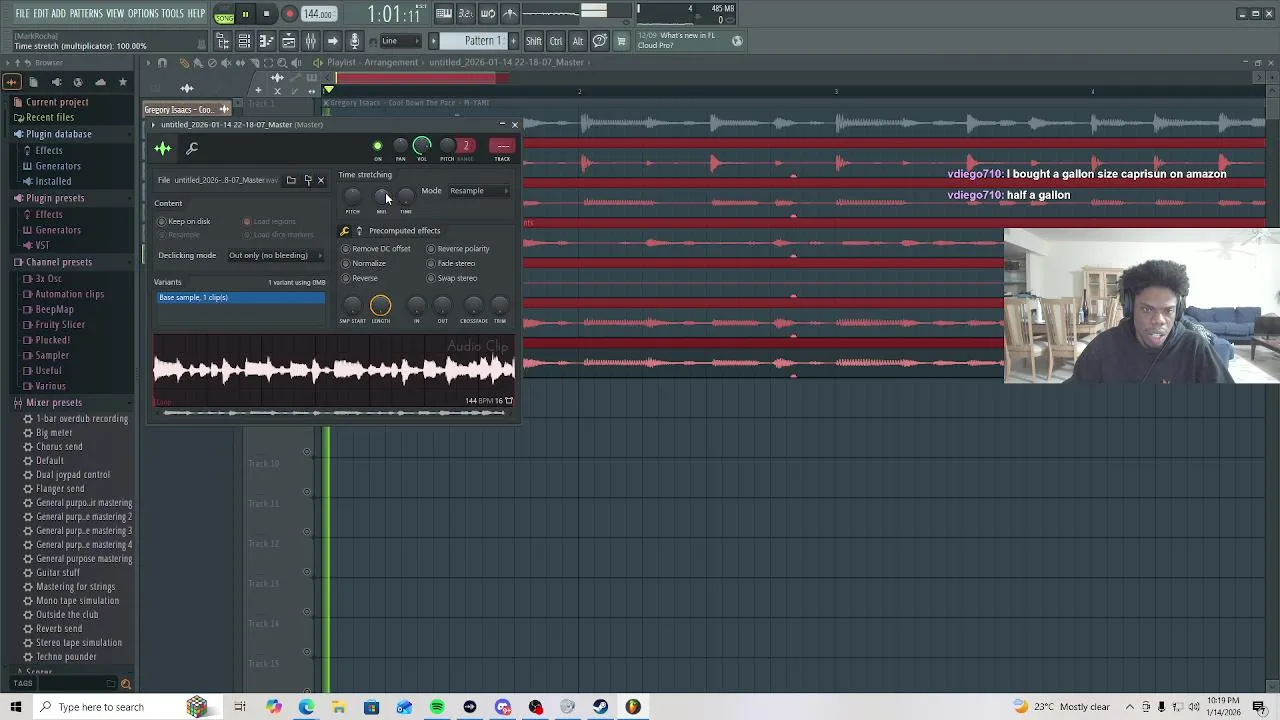Select the cloud tab in Browser
1280x720 pixels.
click(x=100, y=82)
